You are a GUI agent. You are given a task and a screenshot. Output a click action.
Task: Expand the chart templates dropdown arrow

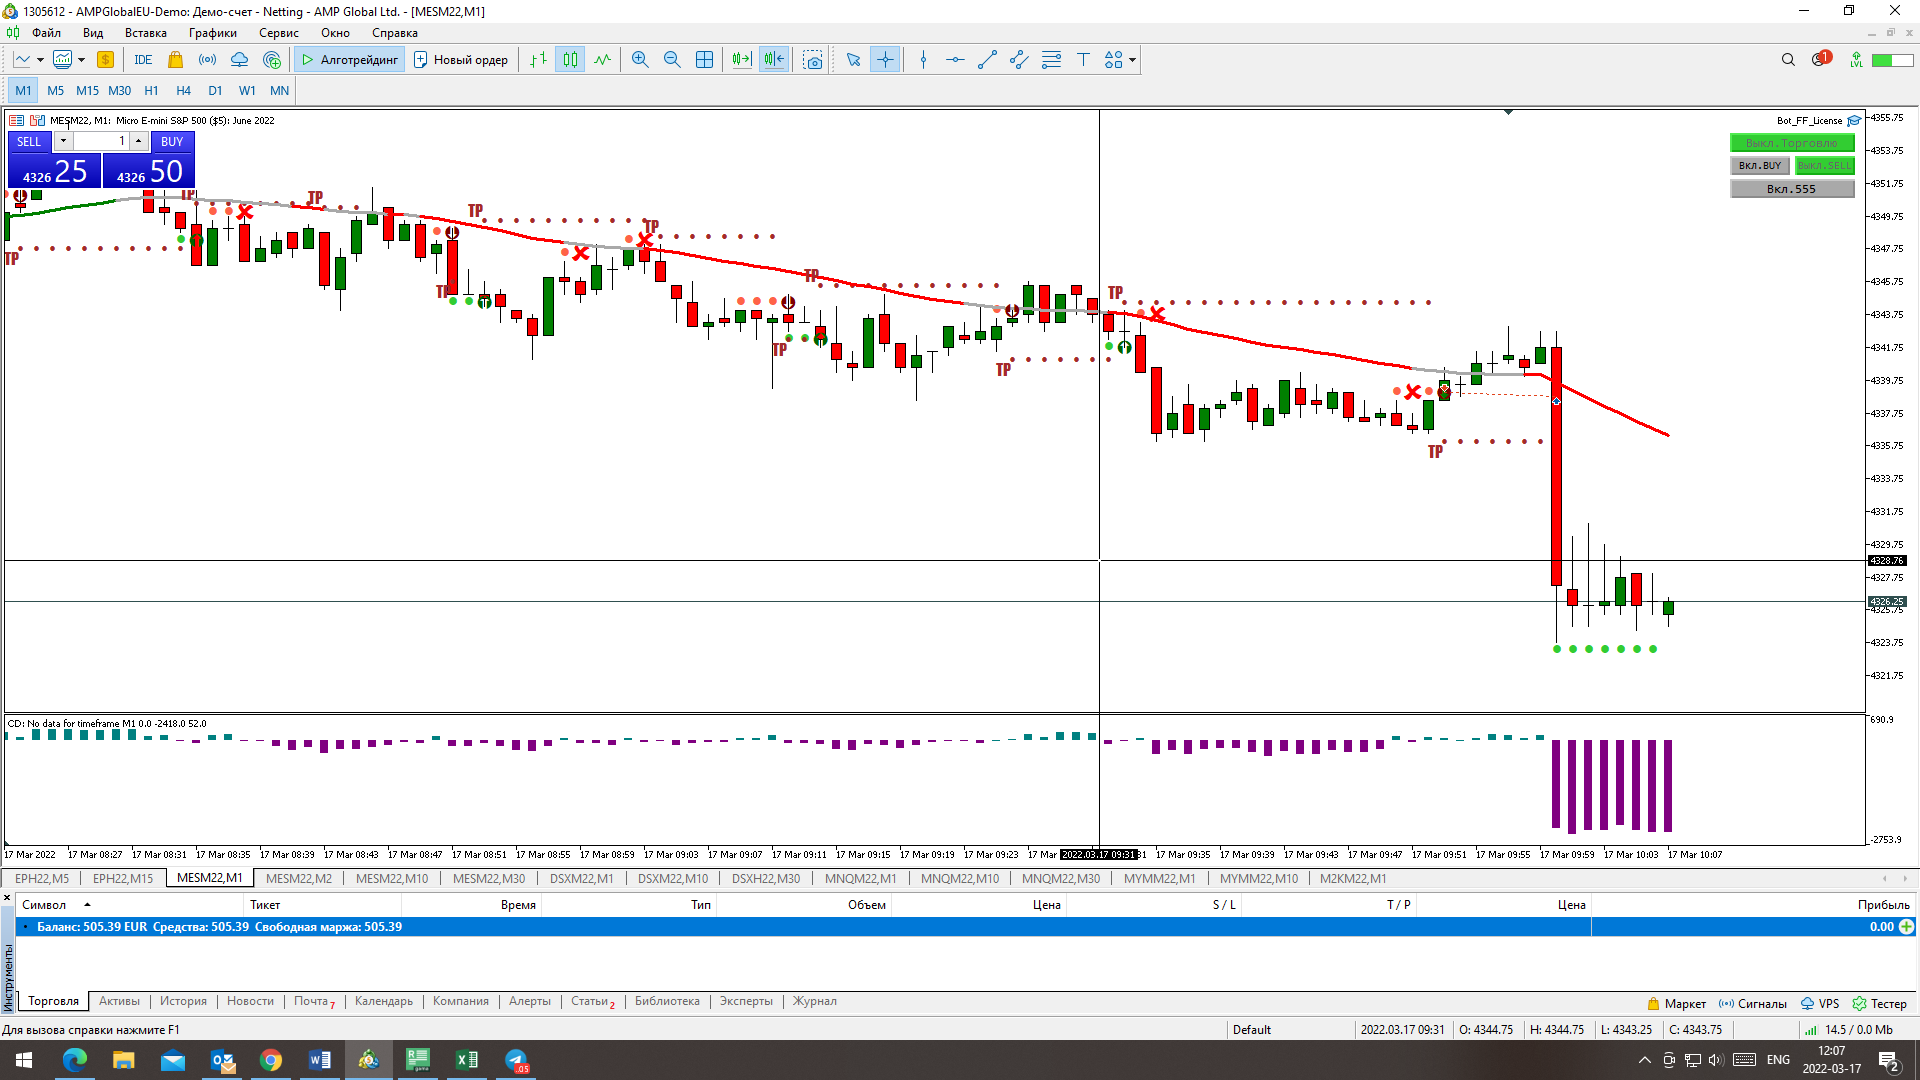pos(81,60)
